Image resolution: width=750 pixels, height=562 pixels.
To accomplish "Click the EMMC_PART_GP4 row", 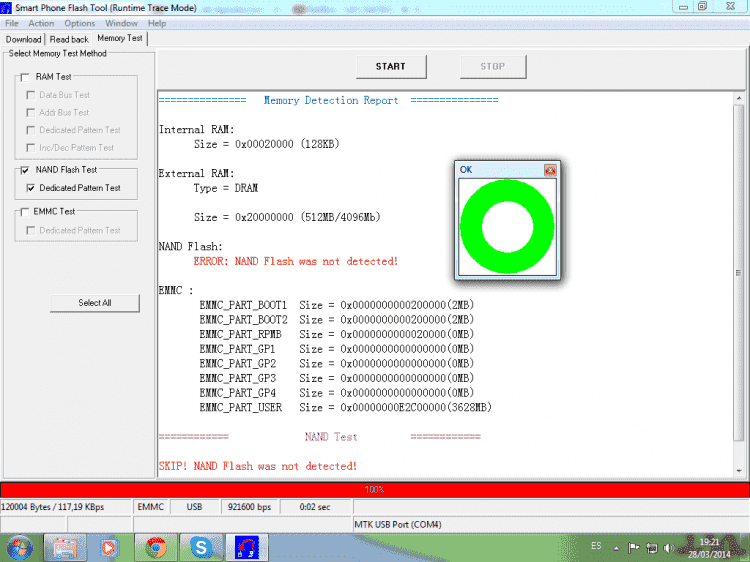I will (337, 393).
